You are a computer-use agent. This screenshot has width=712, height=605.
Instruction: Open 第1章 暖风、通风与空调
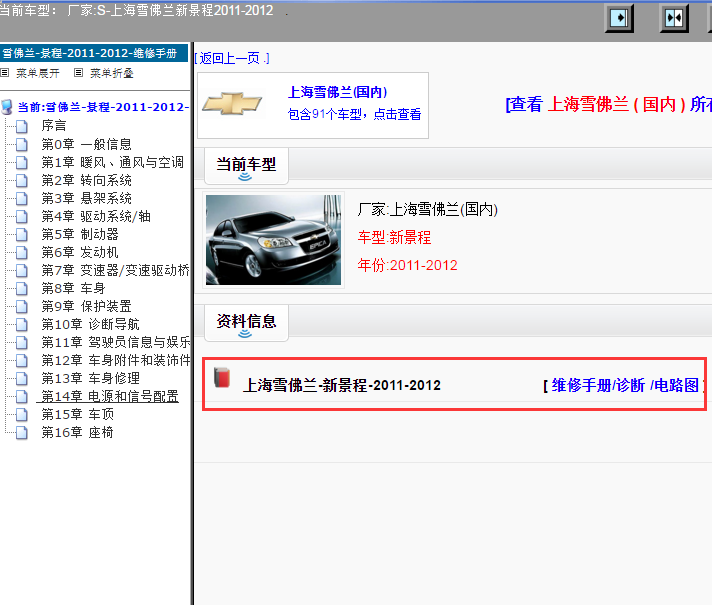[x=112, y=162]
